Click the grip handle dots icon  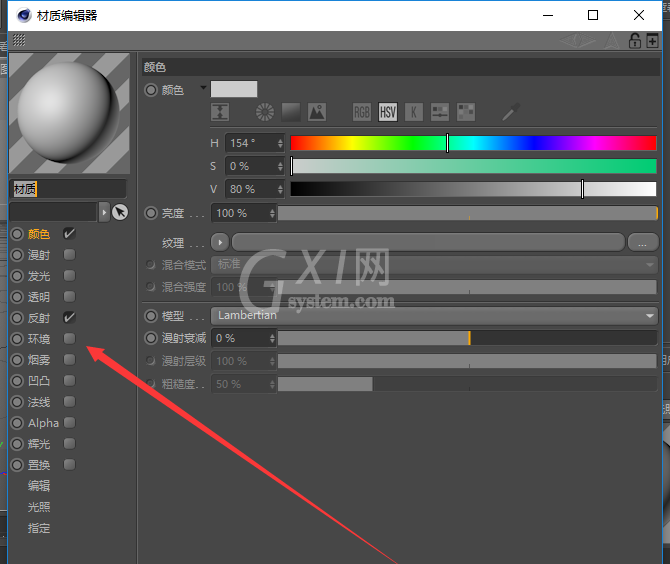[x=19, y=40]
